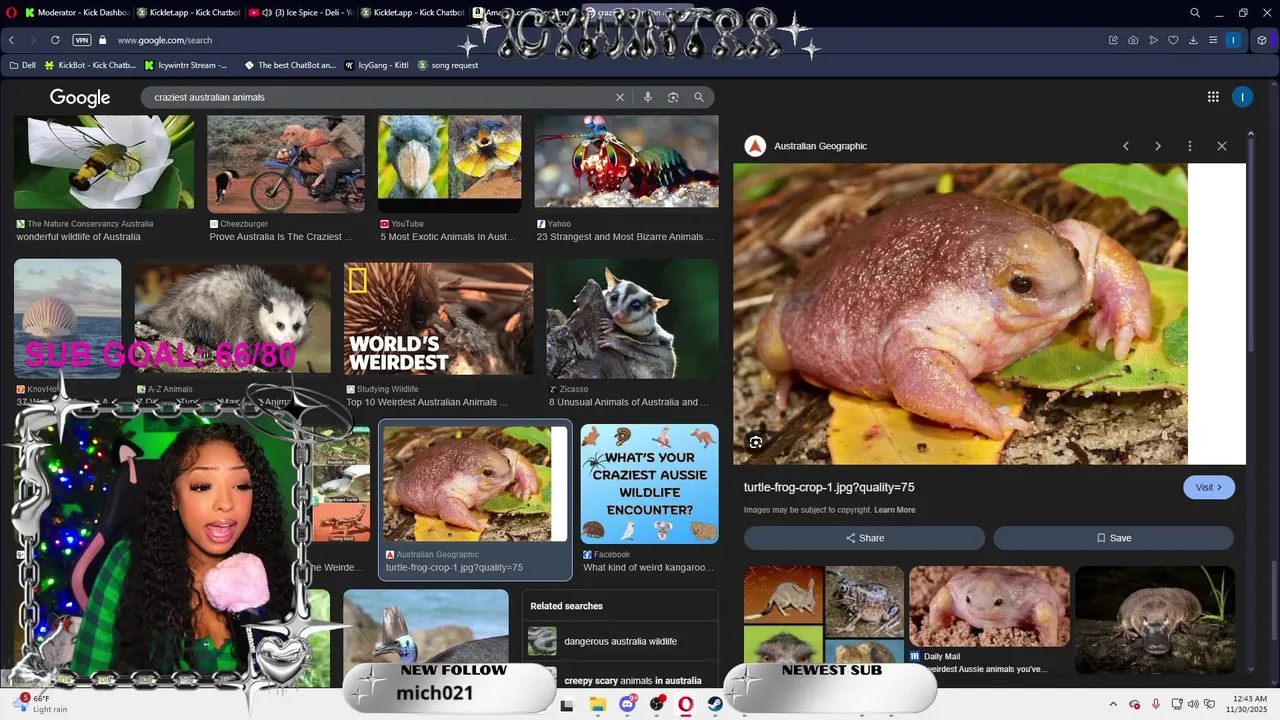
Task: Open the Google apps grid
Action: click(x=1213, y=97)
